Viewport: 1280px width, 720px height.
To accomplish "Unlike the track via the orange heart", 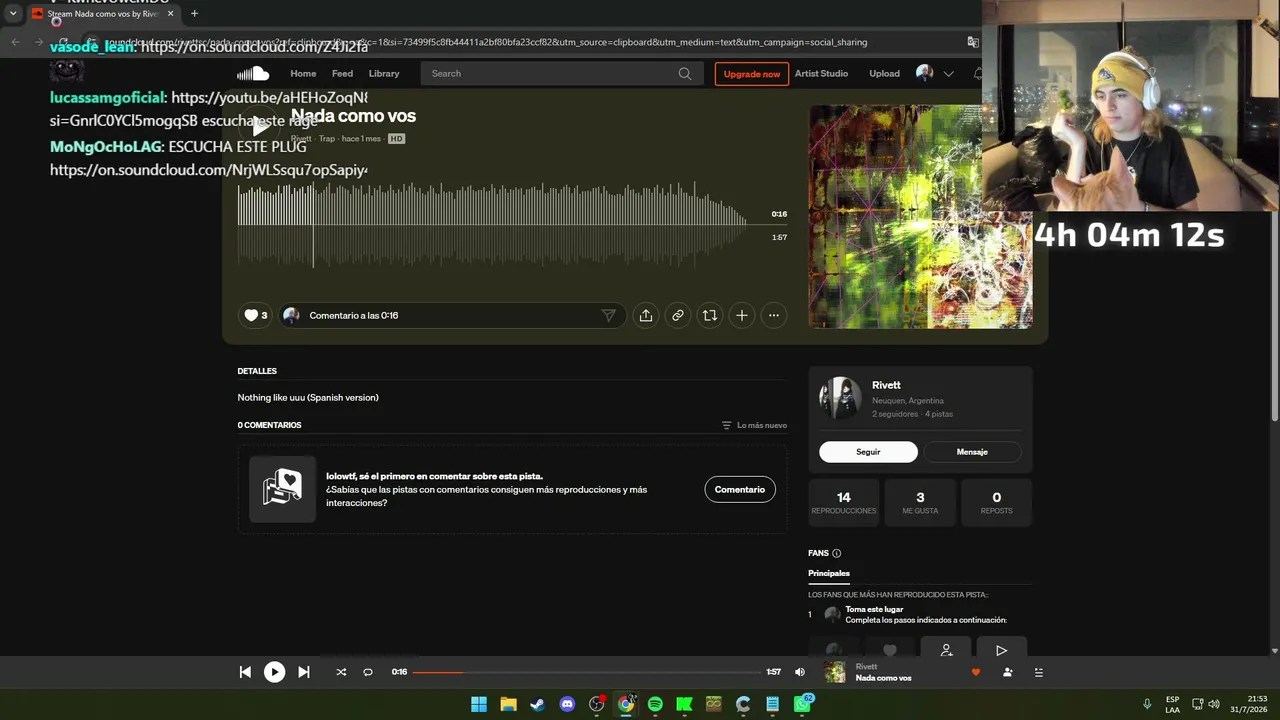I will (976, 672).
